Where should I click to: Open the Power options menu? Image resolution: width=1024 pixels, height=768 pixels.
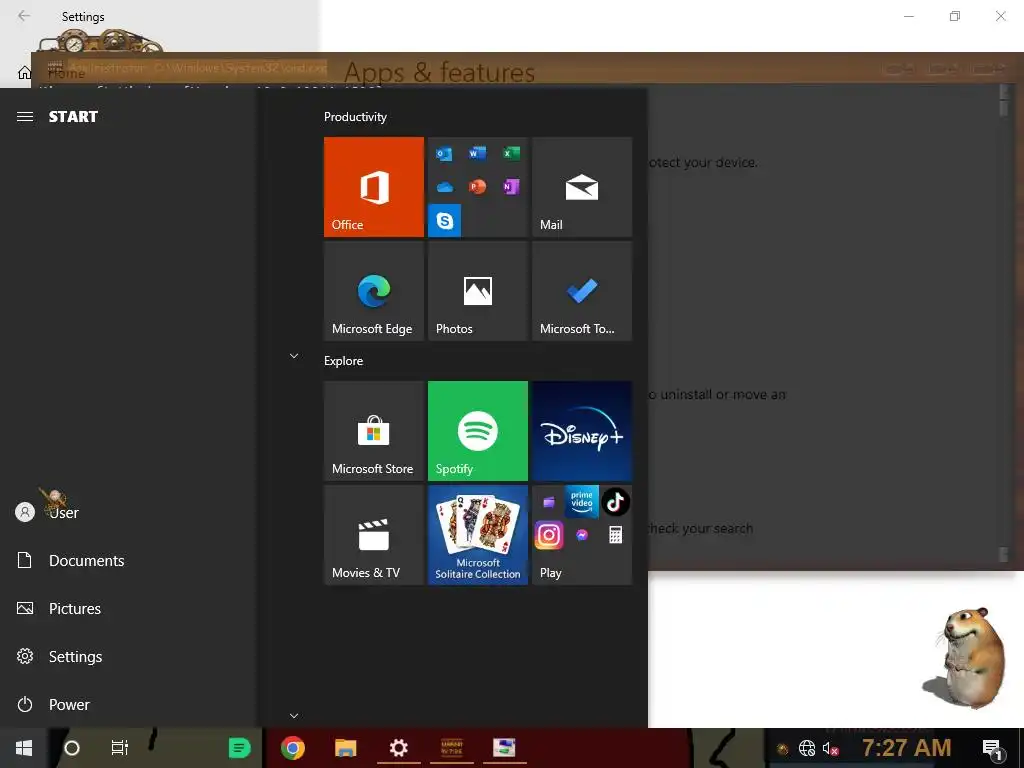53,705
